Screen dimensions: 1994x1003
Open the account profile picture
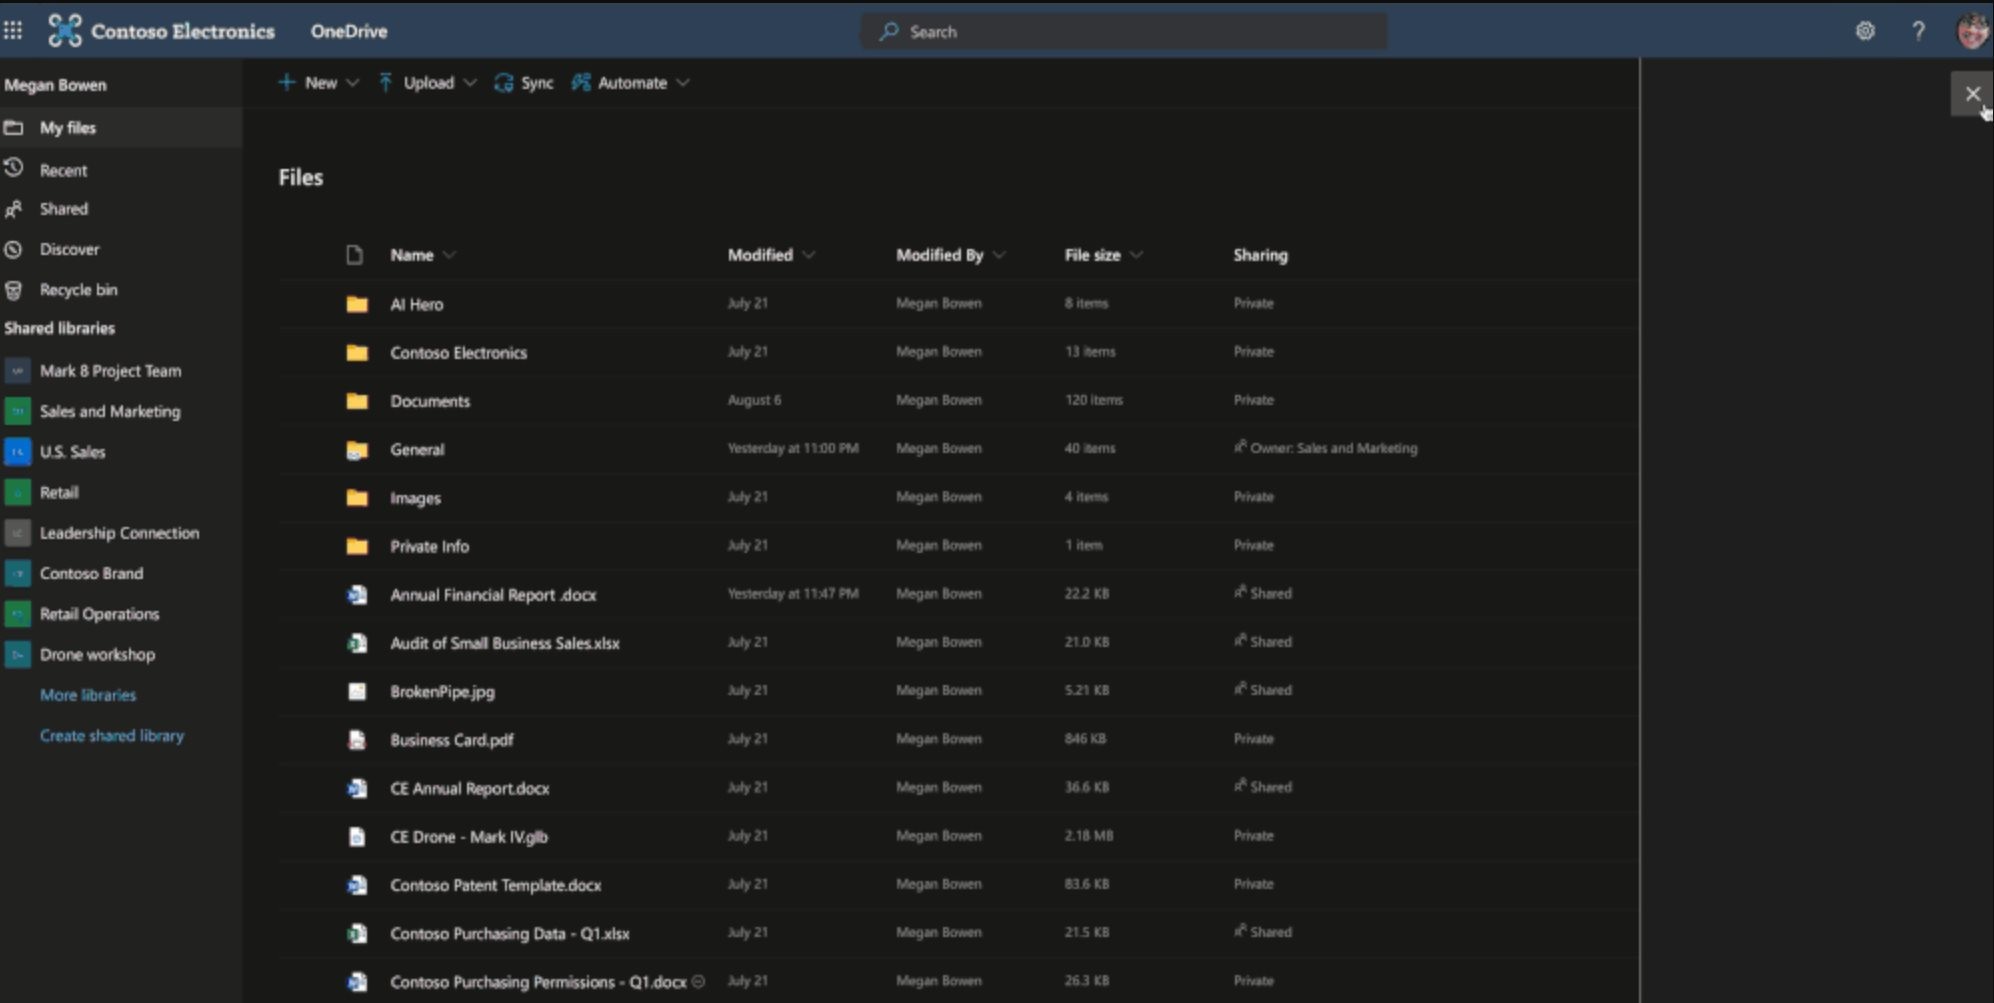pyautogui.click(x=1973, y=31)
